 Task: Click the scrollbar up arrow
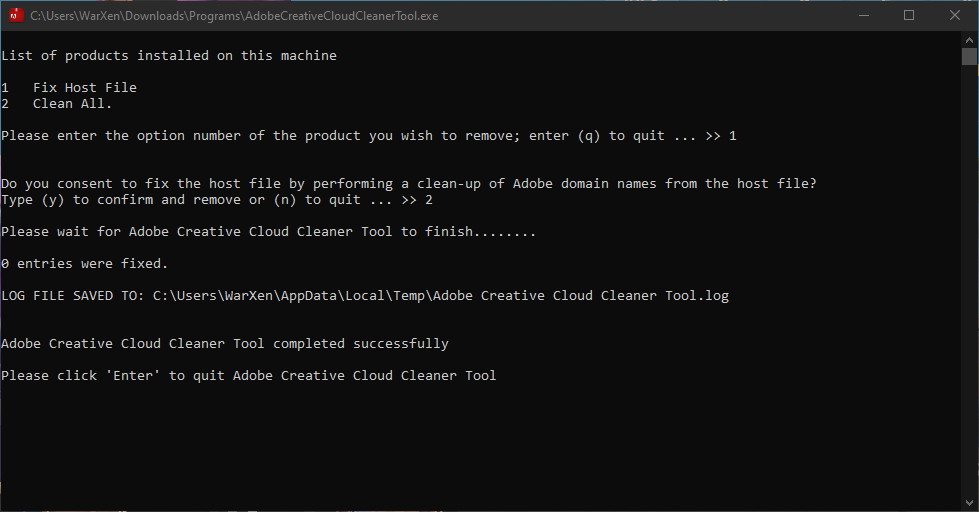click(969, 39)
